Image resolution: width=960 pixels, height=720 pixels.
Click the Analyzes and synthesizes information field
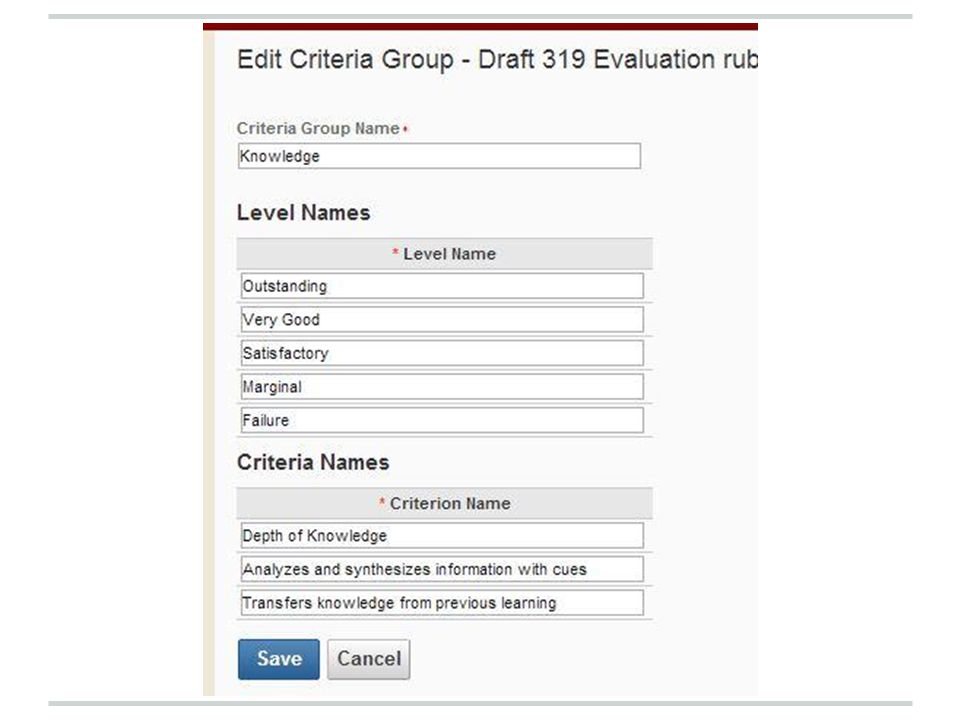point(442,569)
